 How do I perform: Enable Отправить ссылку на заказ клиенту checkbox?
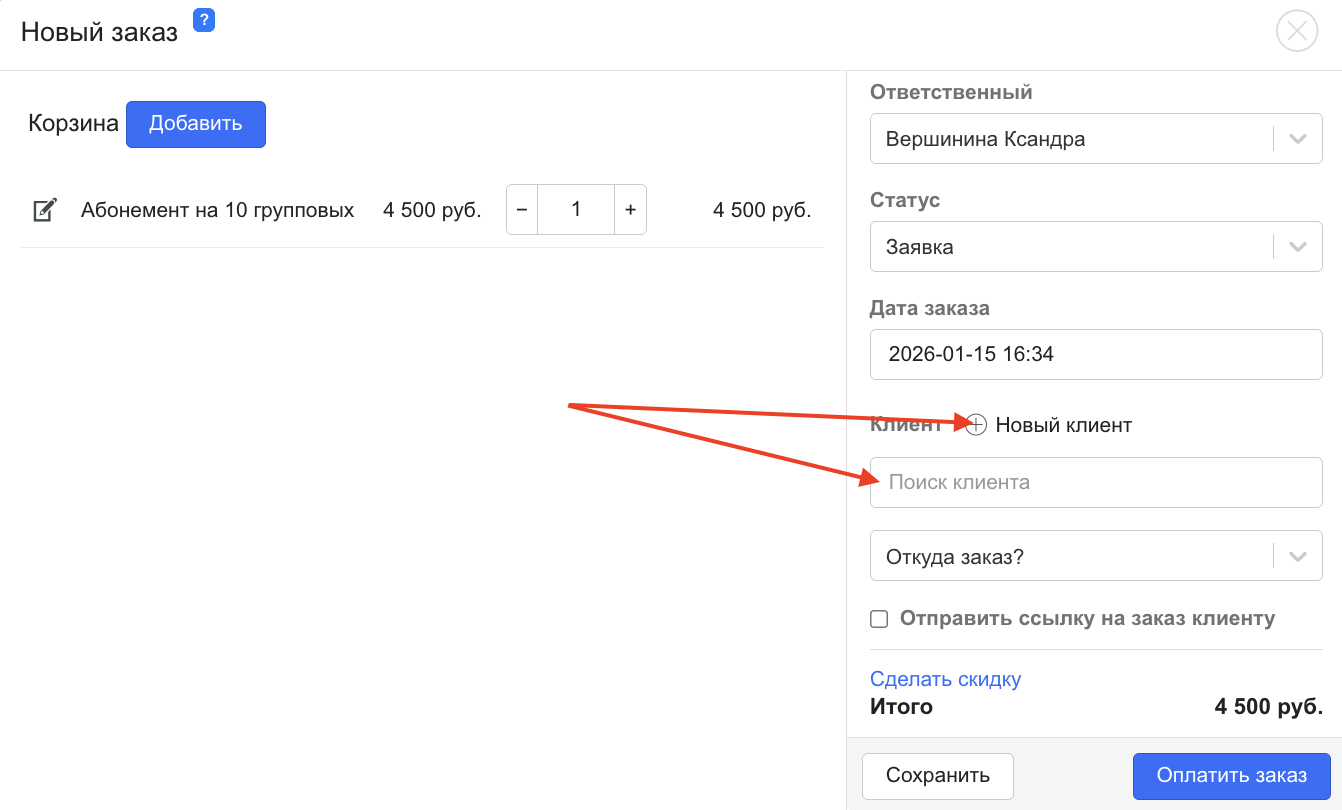879,619
